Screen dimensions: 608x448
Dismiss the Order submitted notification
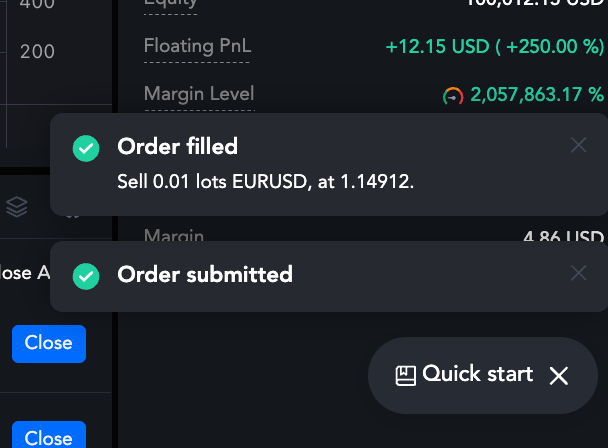pyautogui.click(x=578, y=273)
